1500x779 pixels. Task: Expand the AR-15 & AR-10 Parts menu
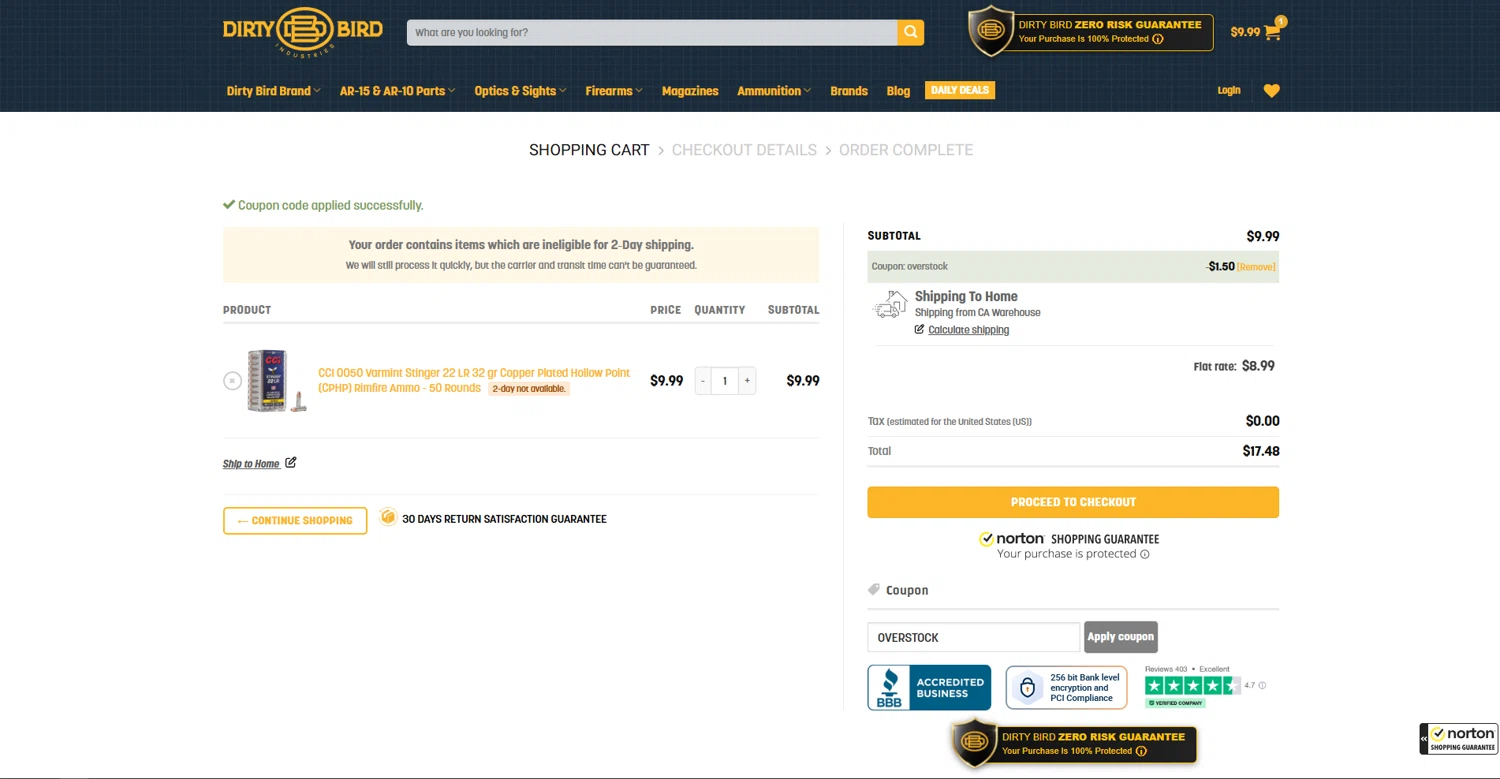click(x=397, y=91)
